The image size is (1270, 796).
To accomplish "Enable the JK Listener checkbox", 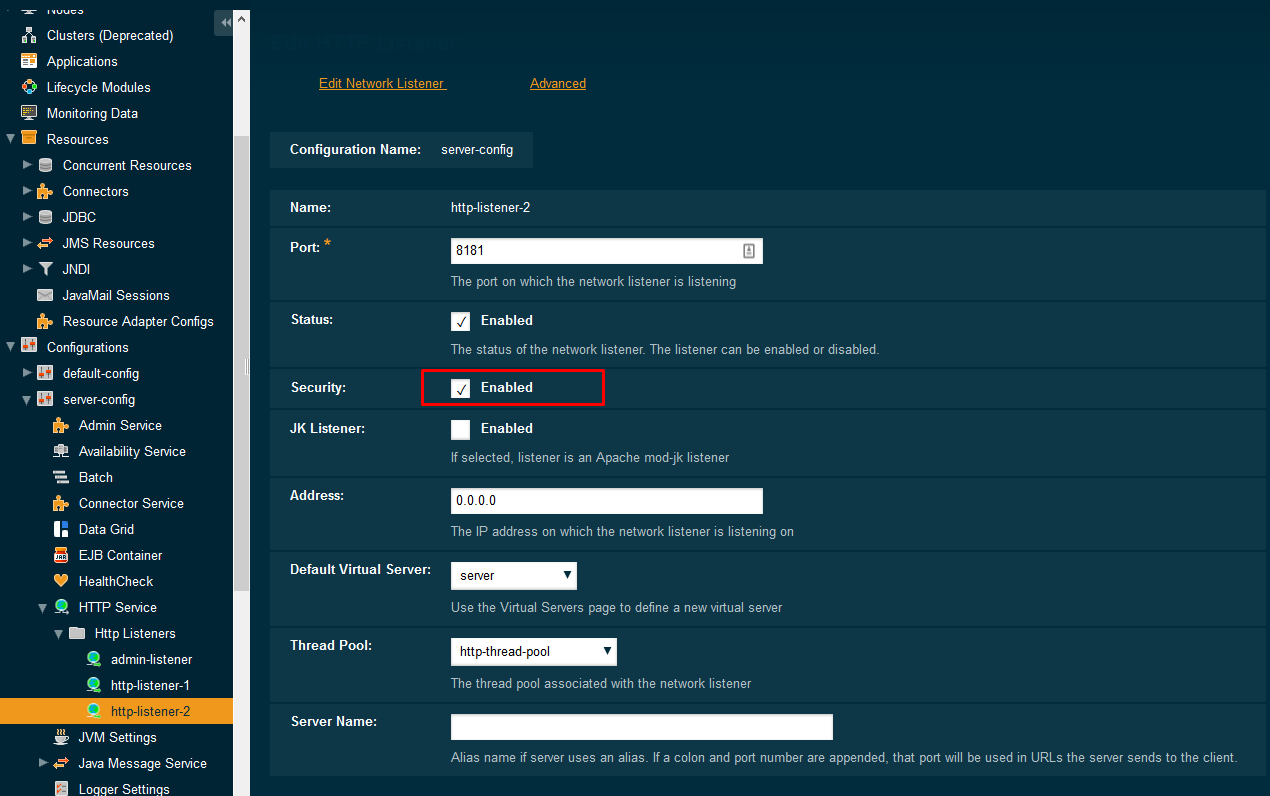I will 460,429.
